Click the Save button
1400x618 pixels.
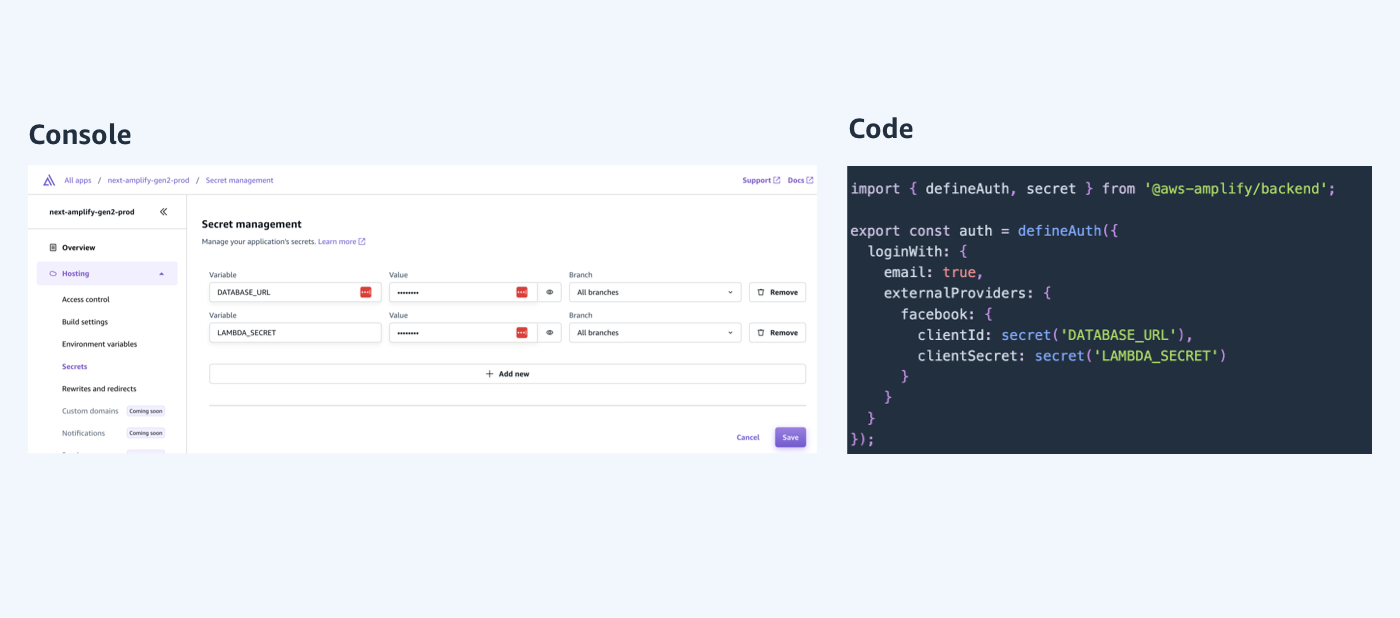click(x=790, y=437)
